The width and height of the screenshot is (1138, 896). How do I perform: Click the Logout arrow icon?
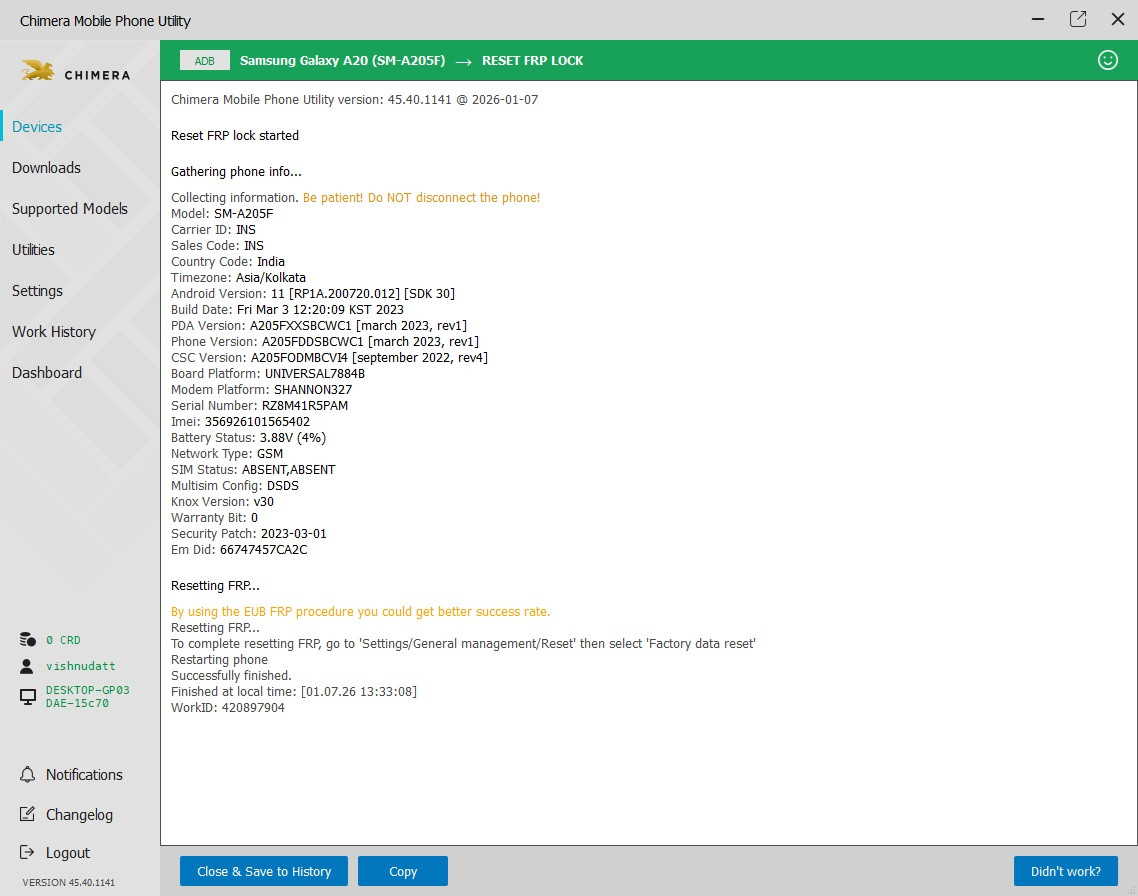pos(28,852)
